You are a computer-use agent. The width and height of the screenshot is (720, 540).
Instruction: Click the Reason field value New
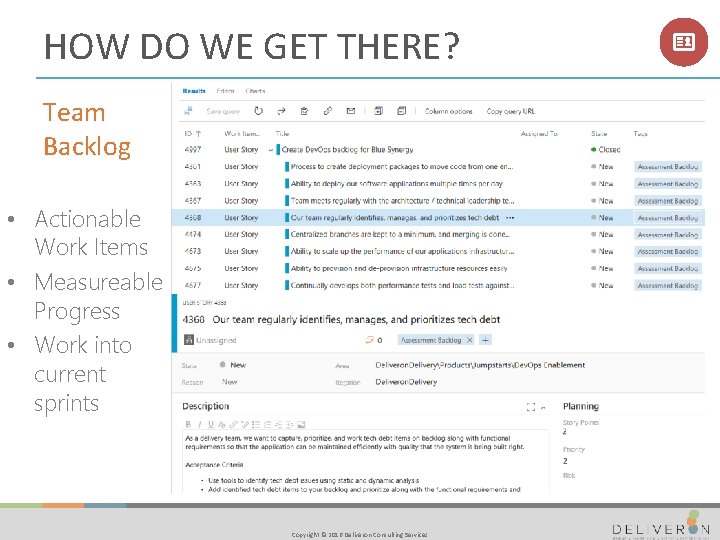click(230, 382)
